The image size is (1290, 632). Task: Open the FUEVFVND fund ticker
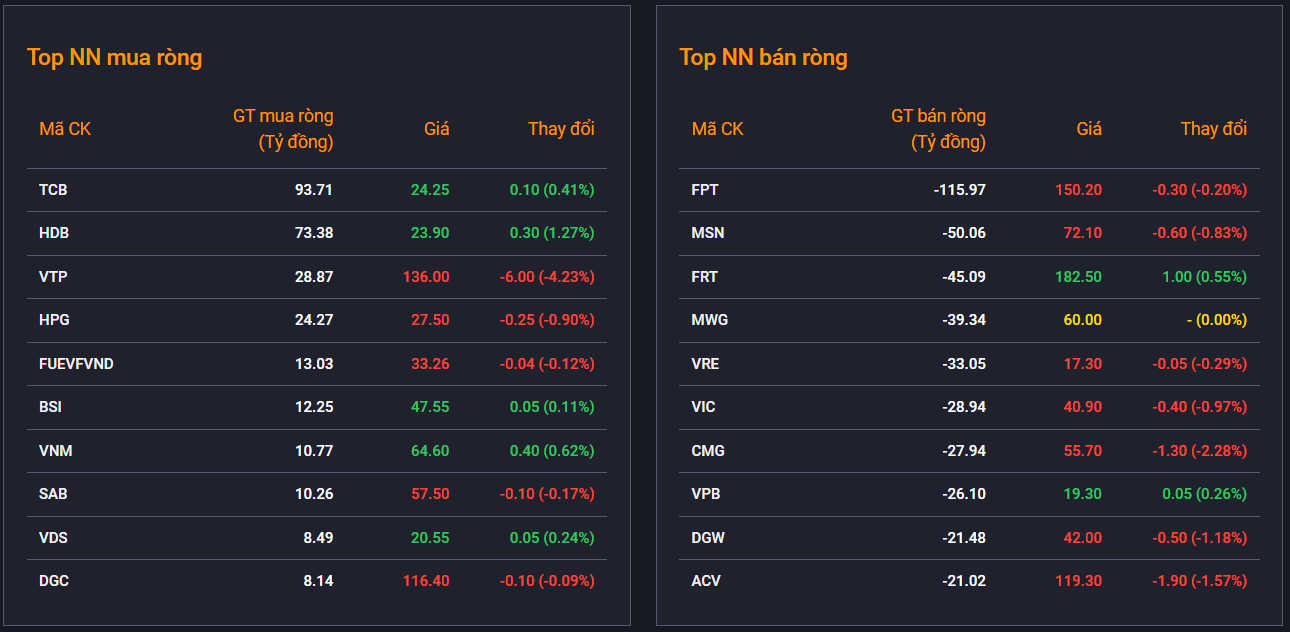pyautogui.click(x=76, y=364)
